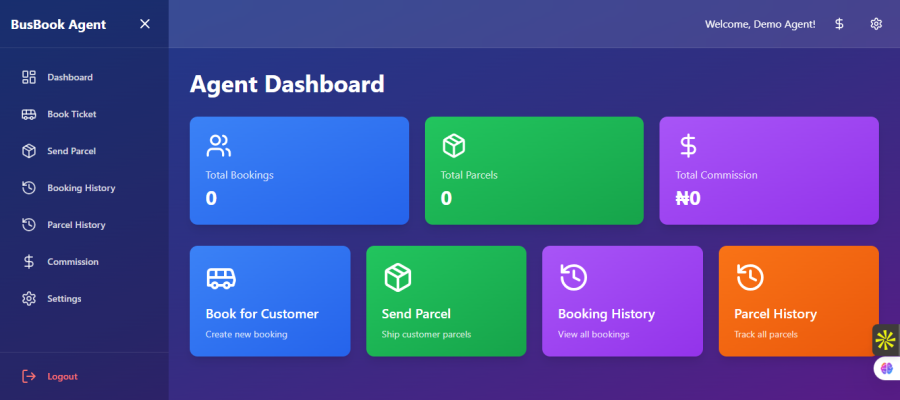Open Settings from the sidebar
Screen dimensions: 900x400
tap(64, 299)
